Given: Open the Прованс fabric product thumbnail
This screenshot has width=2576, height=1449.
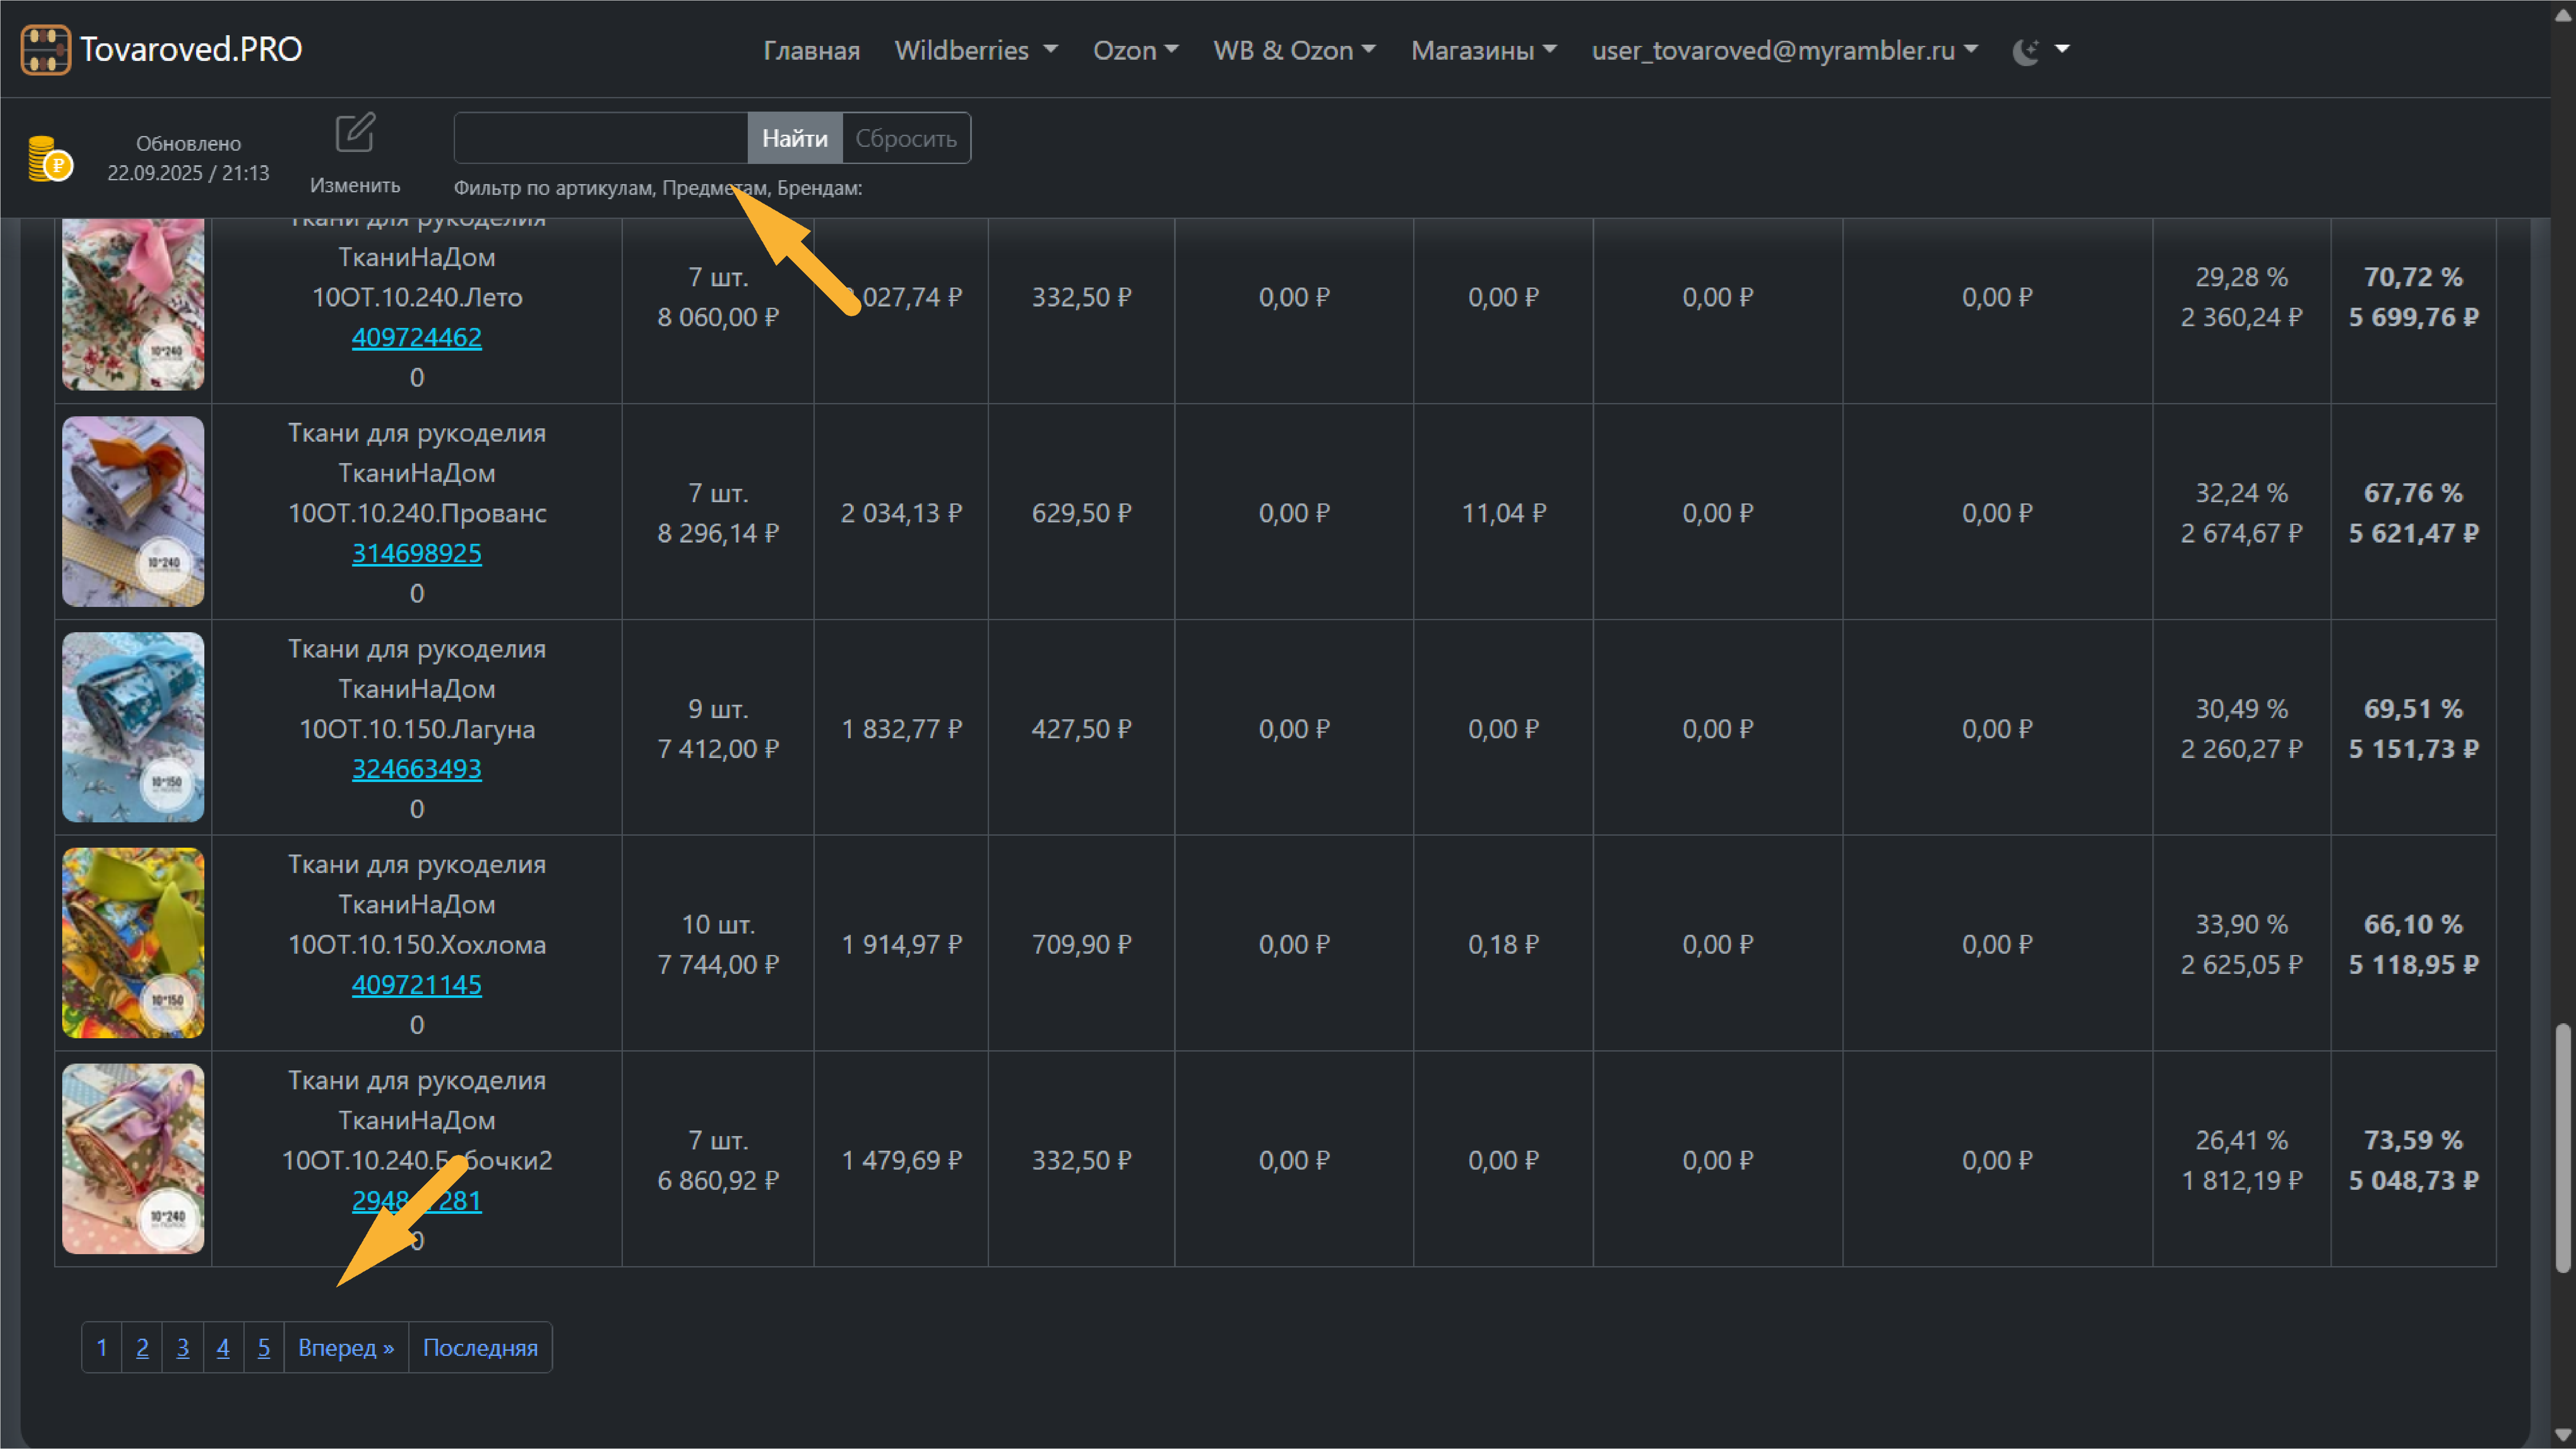Looking at the screenshot, I should coord(133,511).
